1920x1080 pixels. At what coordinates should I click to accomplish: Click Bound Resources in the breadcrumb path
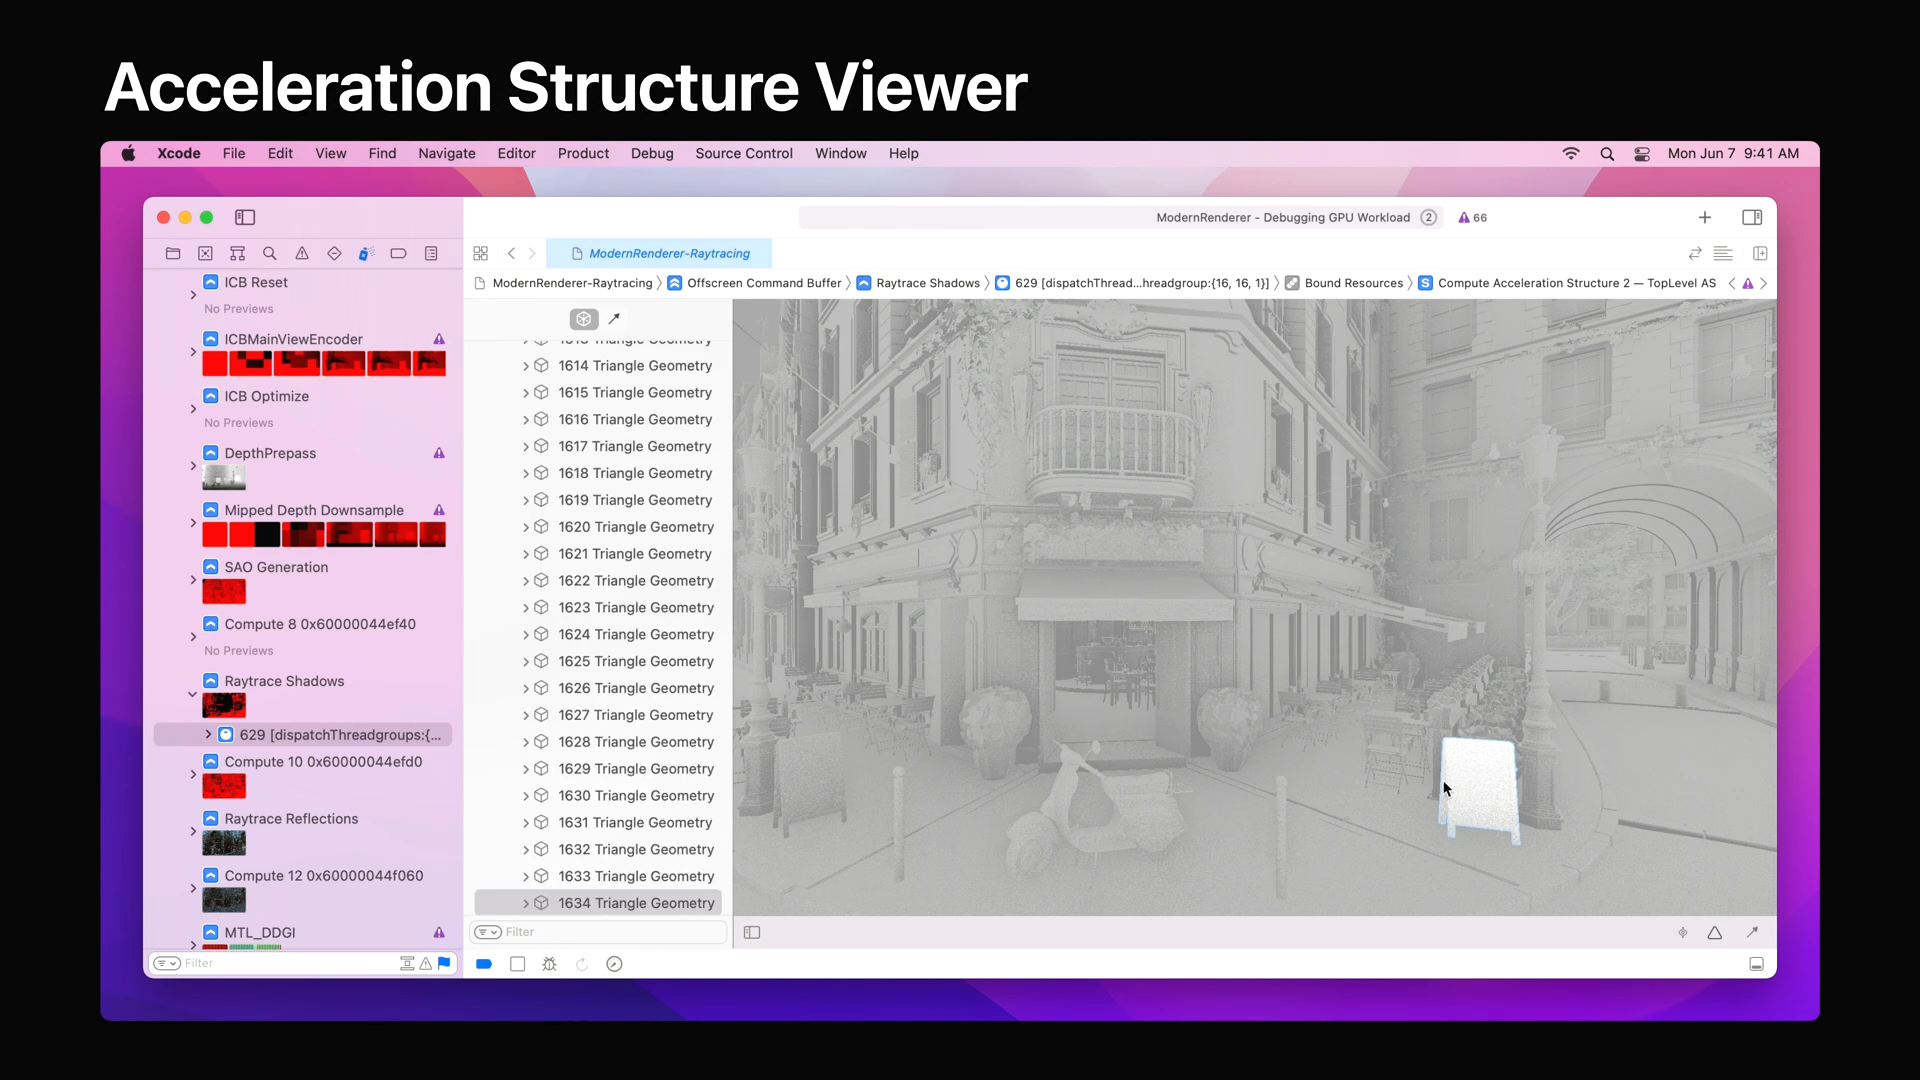[1352, 283]
